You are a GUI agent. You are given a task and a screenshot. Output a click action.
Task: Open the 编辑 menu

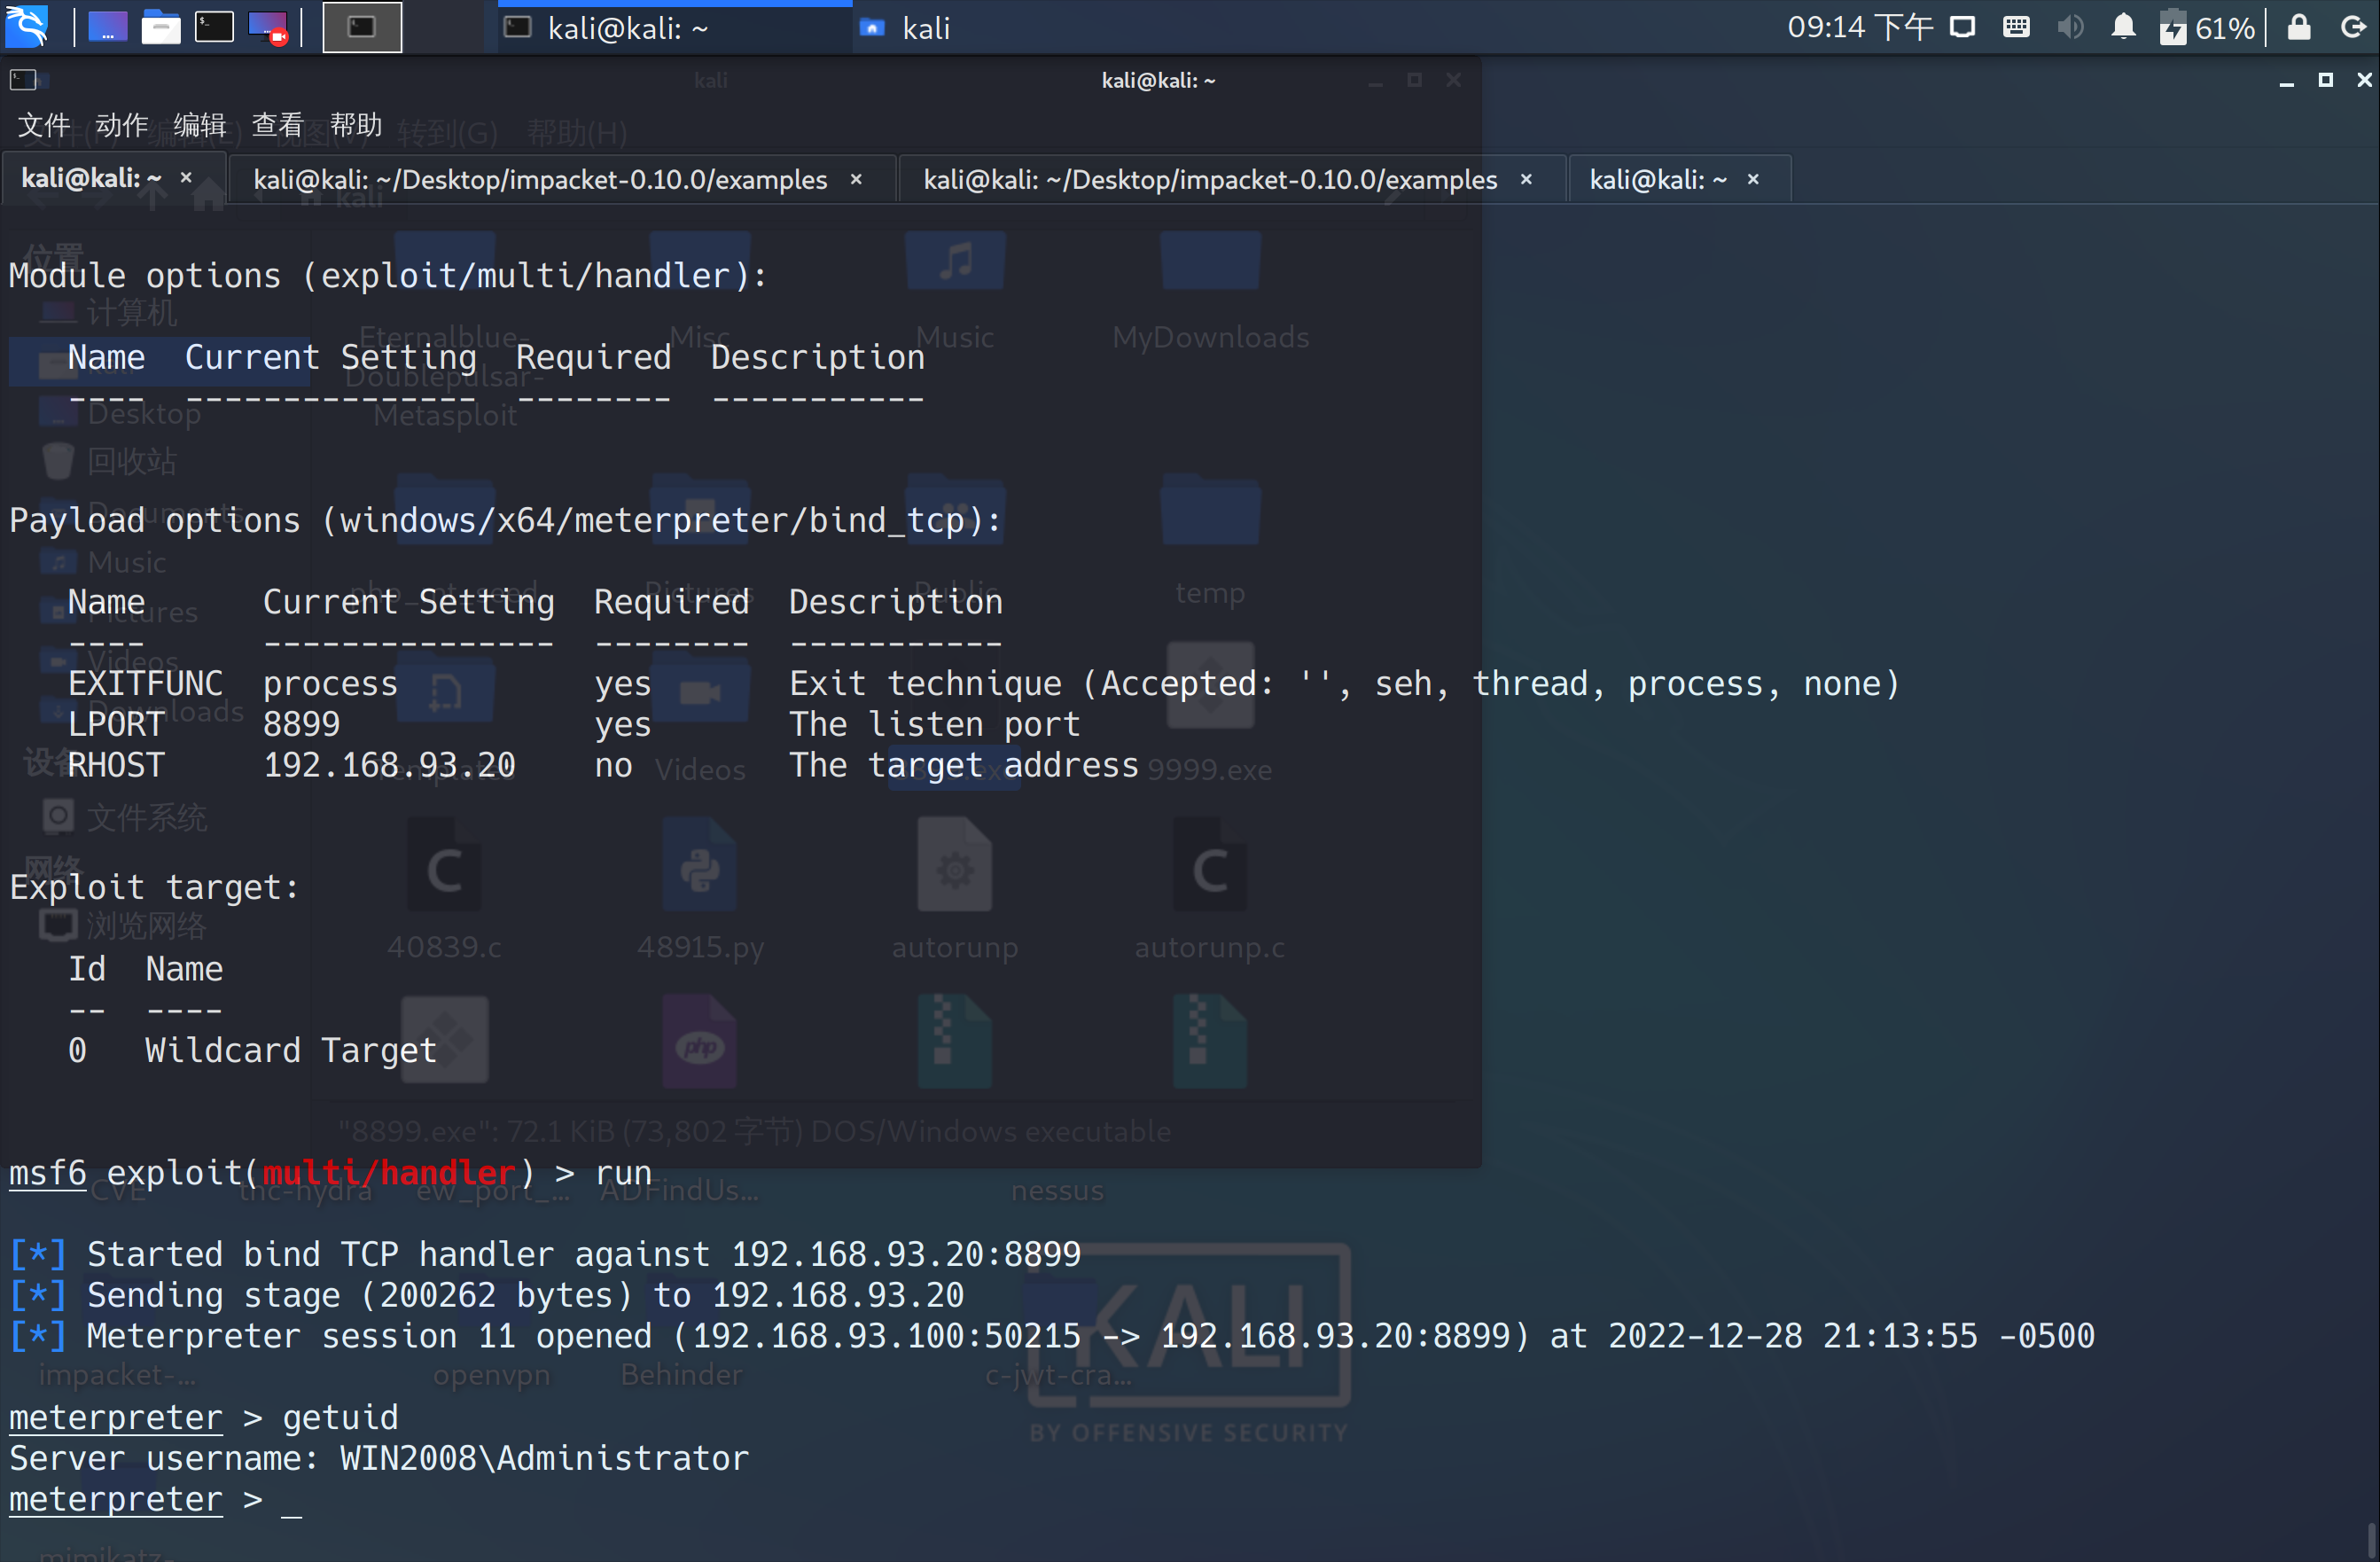click(200, 125)
